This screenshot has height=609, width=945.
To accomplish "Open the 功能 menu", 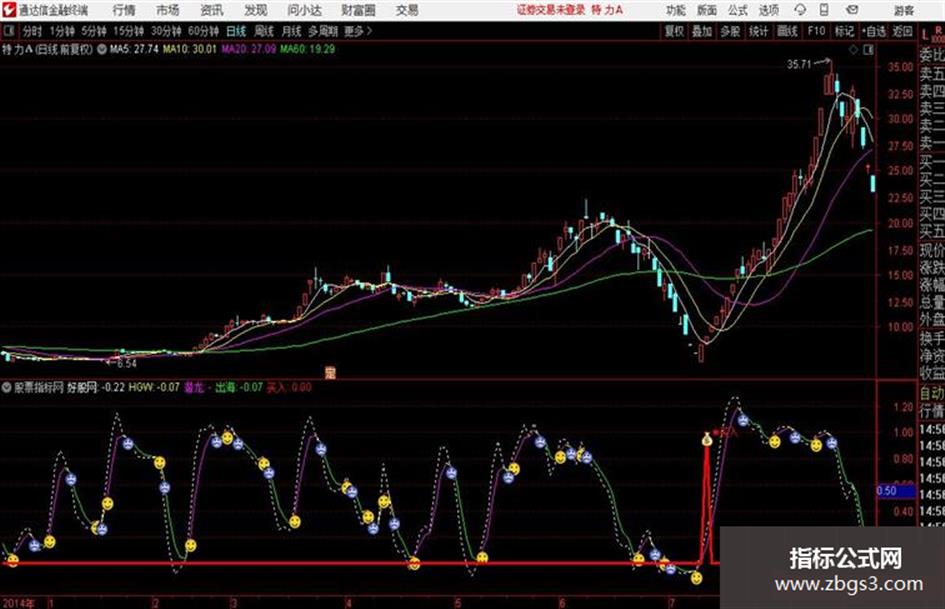I will point(676,10).
